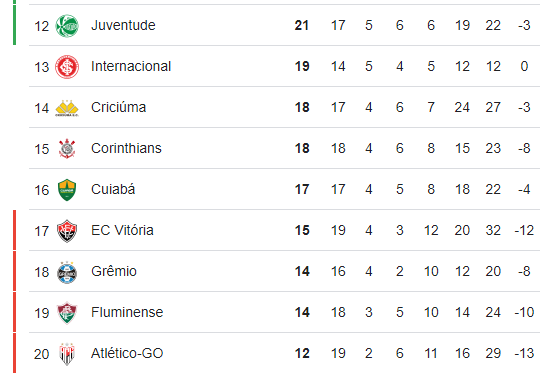The height and width of the screenshot is (378, 540).
Task: Open the Juventude team link
Action: click(x=123, y=25)
